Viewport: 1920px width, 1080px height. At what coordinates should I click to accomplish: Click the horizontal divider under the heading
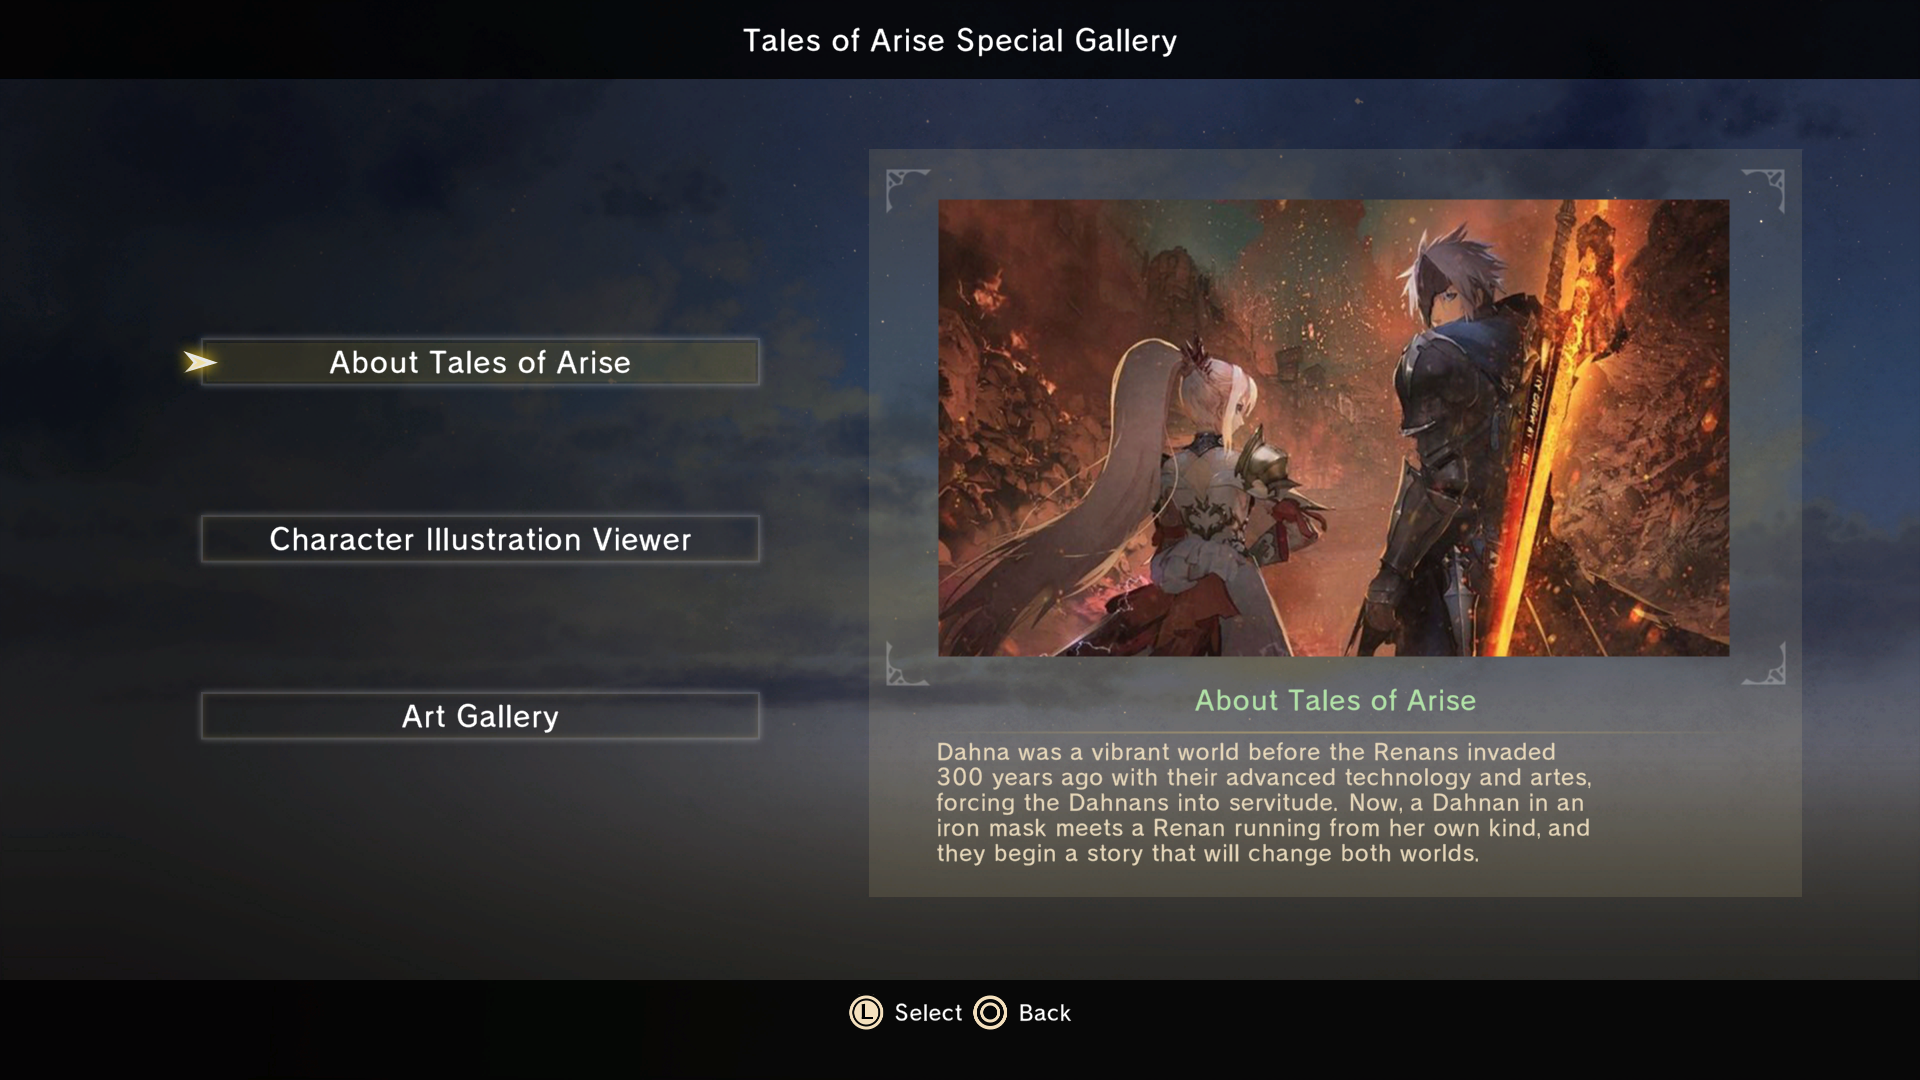pos(1335,732)
